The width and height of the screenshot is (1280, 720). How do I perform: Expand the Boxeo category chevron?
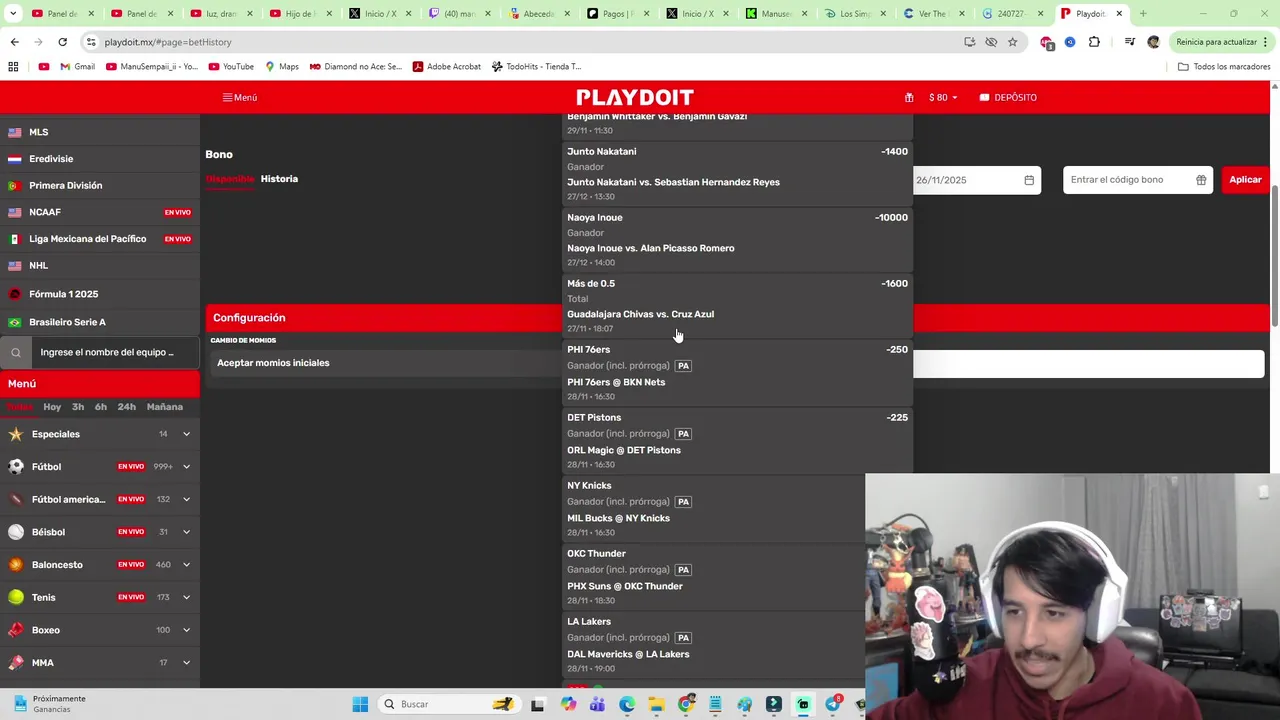186,630
